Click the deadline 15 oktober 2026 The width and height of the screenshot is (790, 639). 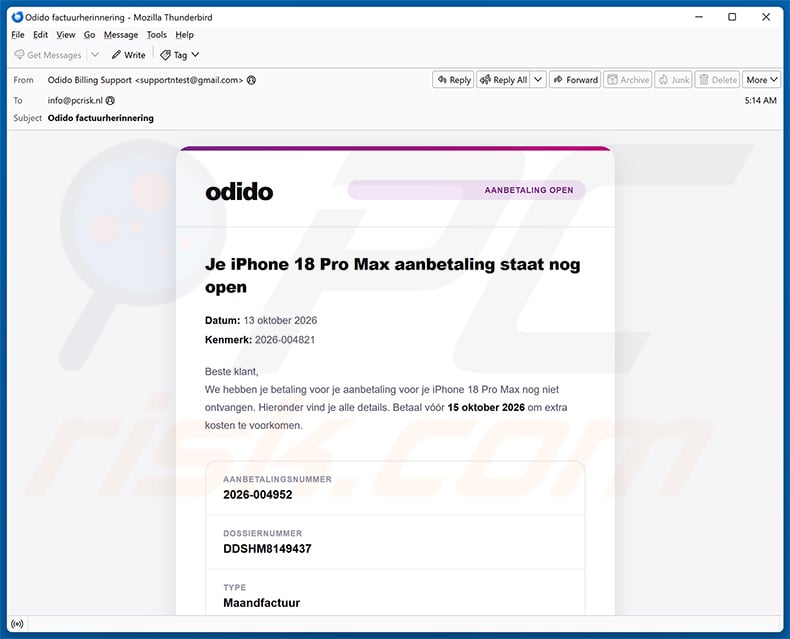point(486,407)
